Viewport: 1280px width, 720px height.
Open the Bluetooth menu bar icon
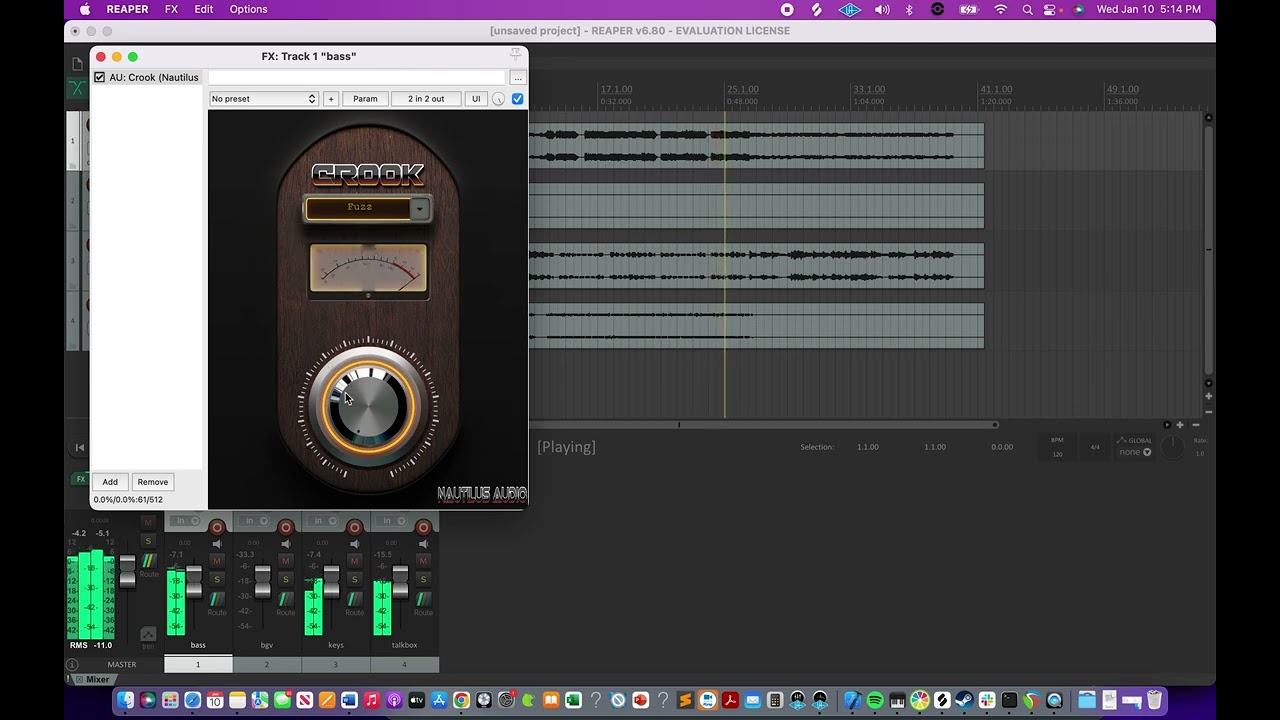point(910,9)
